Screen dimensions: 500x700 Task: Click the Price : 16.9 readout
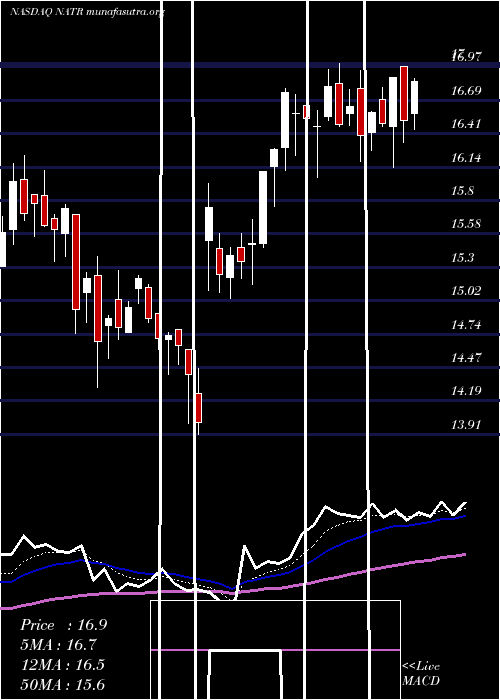63,625
